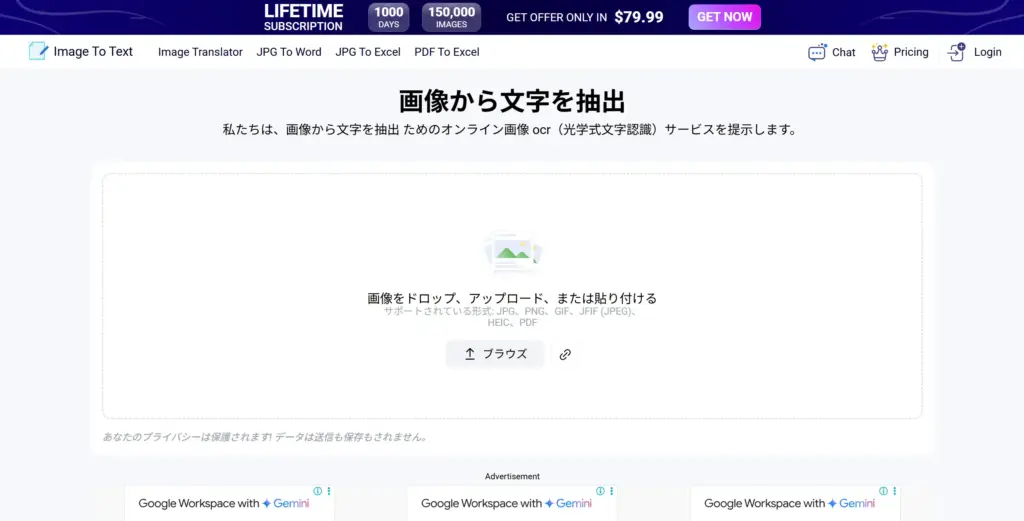Open the PDF To Excel tool

point(447,52)
